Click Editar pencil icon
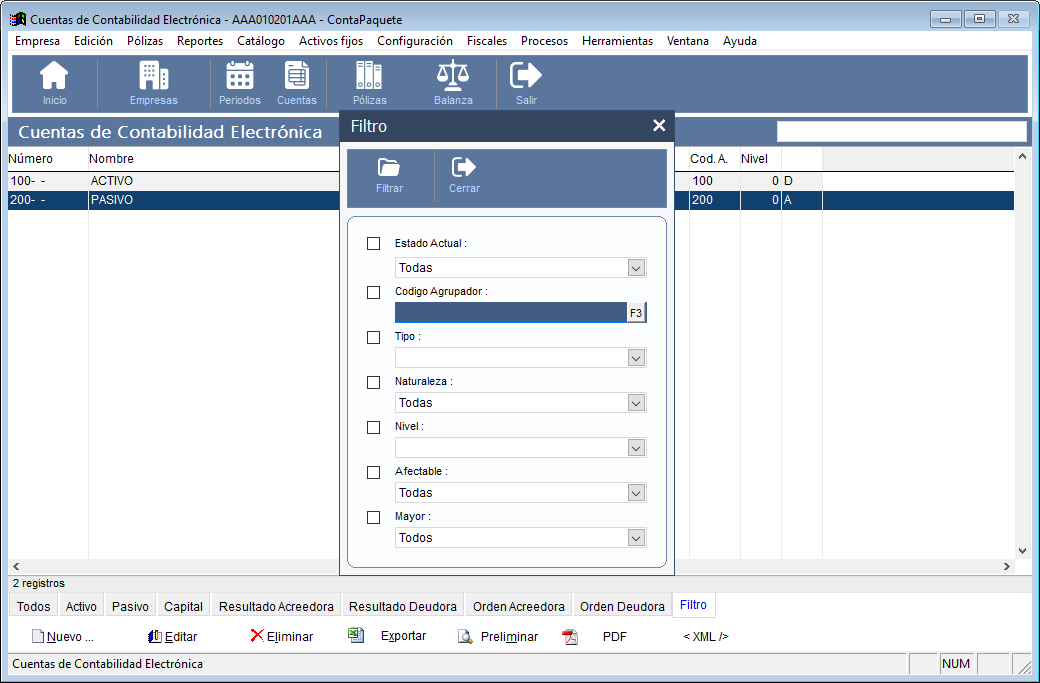Image resolution: width=1040 pixels, height=683 pixels. pyautogui.click(x=155, y=637)
